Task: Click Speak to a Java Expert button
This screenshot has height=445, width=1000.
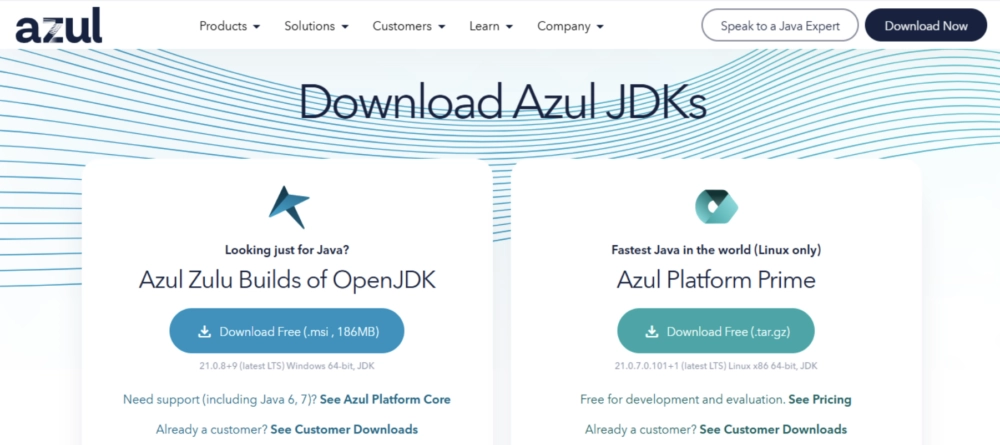Action: (780, 26)
